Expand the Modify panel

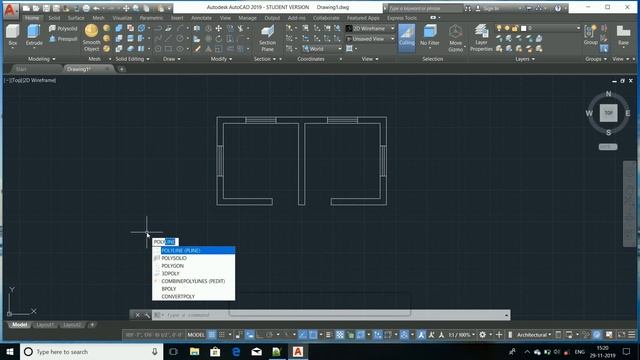(x=221, y=59)
